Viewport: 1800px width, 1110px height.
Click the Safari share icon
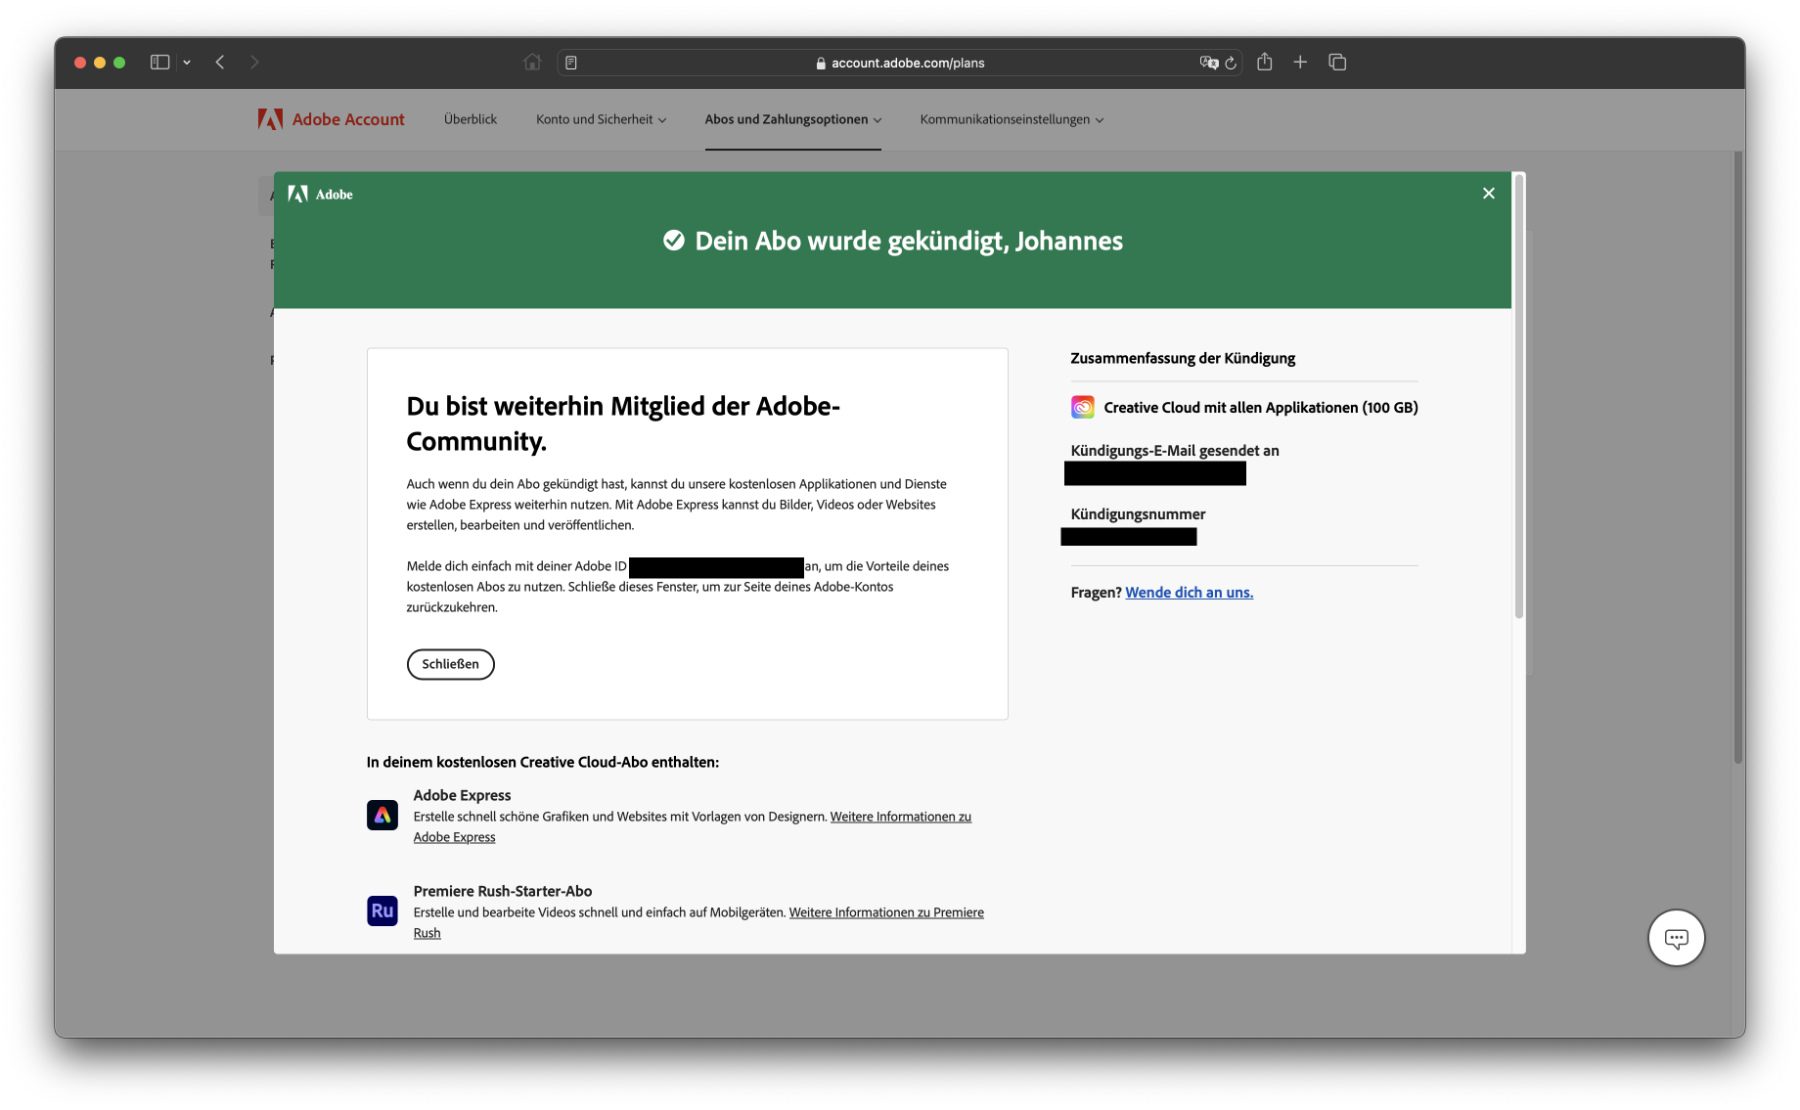1264,62
